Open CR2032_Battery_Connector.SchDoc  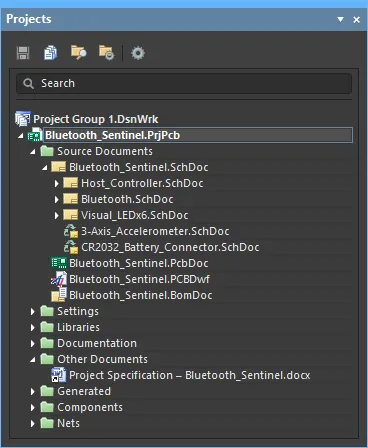point(170,247)
